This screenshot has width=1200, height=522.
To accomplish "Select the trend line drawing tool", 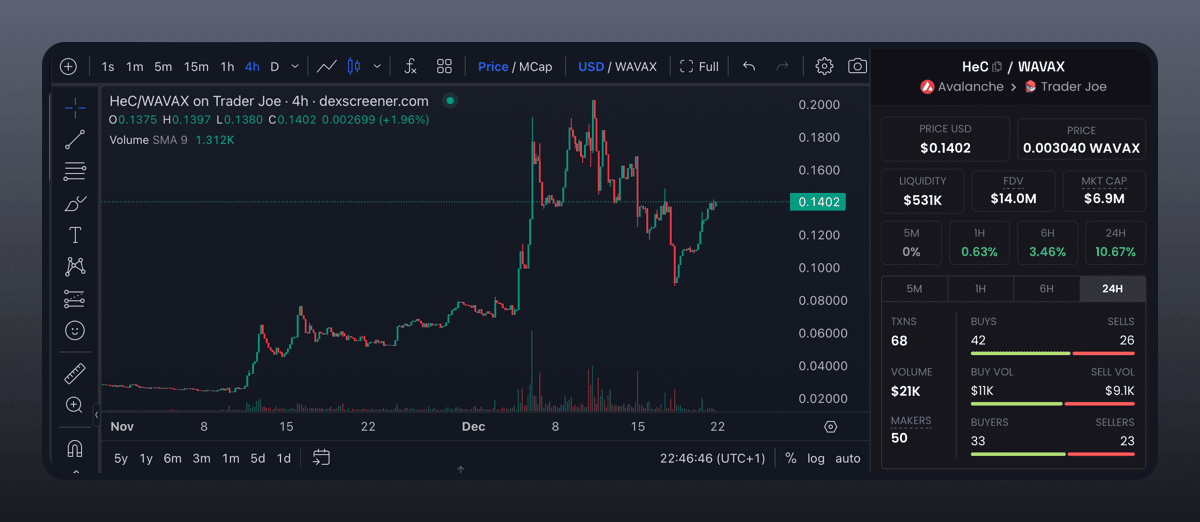I will click(x=75, y=140).
